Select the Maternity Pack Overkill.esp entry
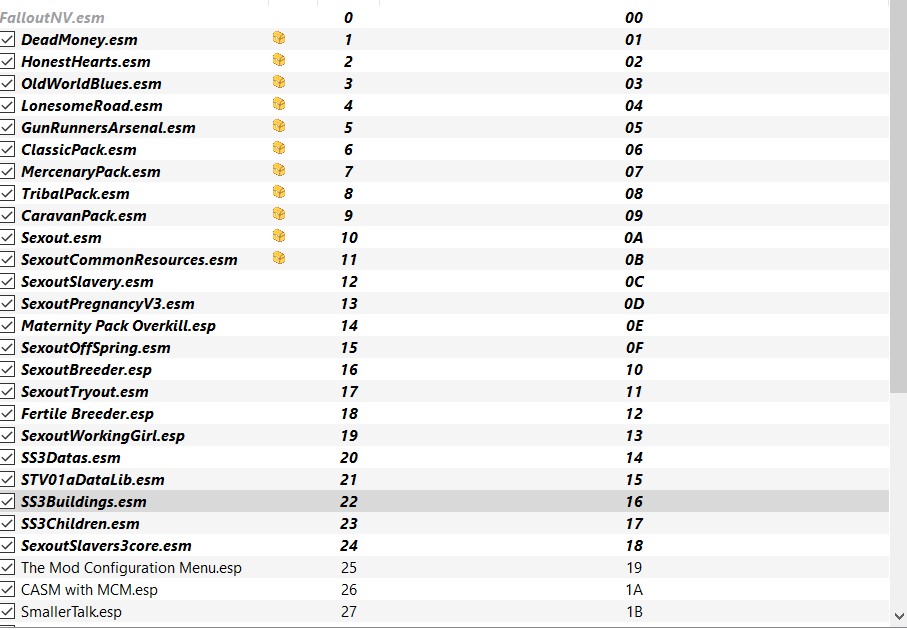907x630 pixels. [444, 326]
